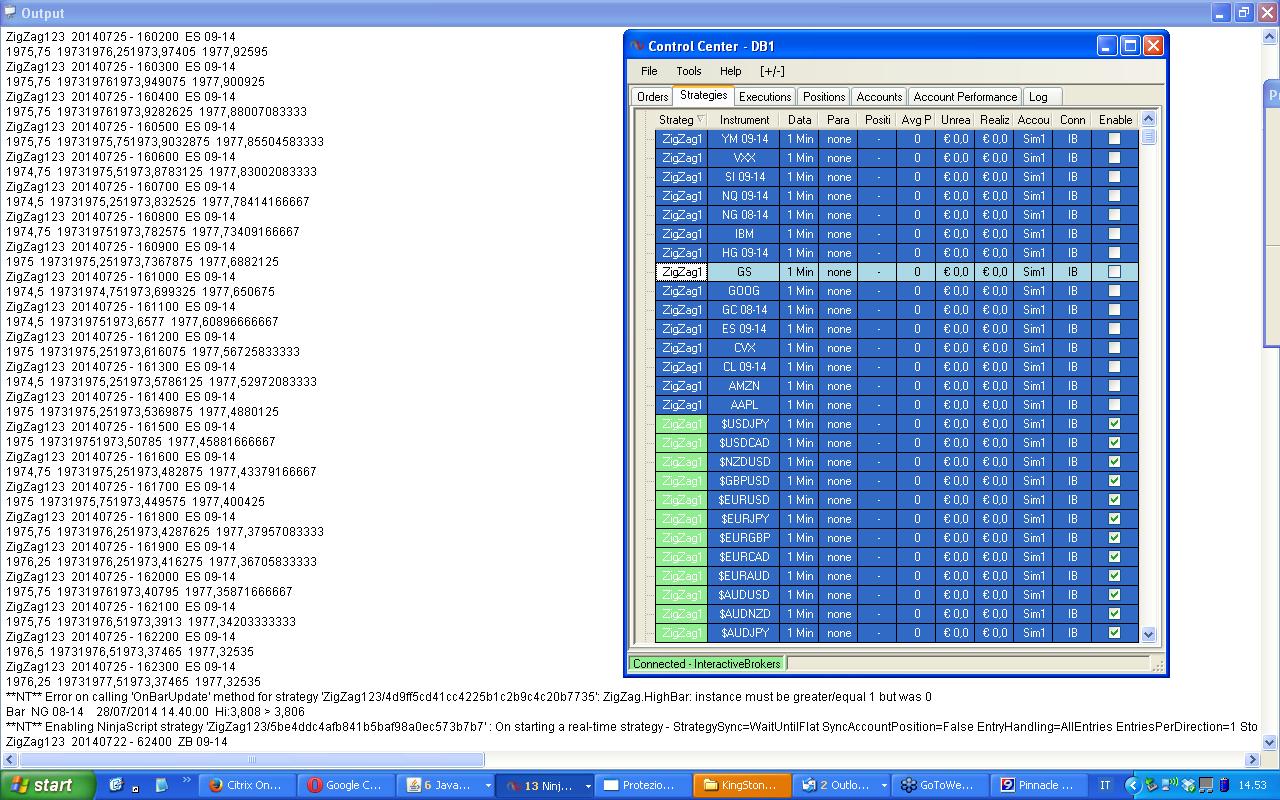The width and height of the screenshot is (1280, 800).
Task: Click the IT language bar indicator
Action: [x=1105, y=786]
